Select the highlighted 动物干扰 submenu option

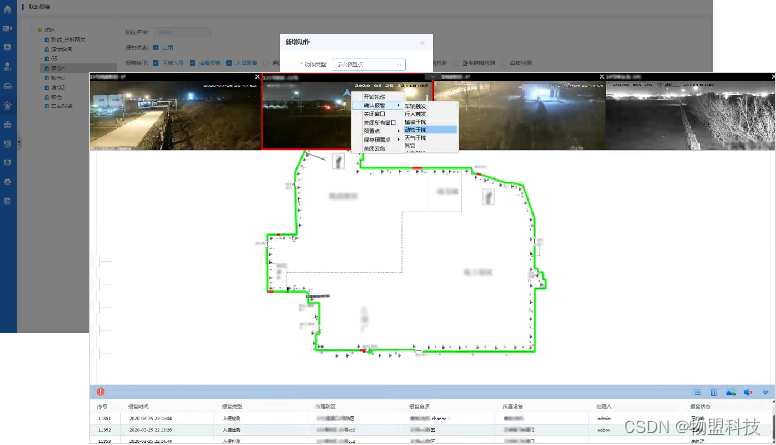pos(430,130)
